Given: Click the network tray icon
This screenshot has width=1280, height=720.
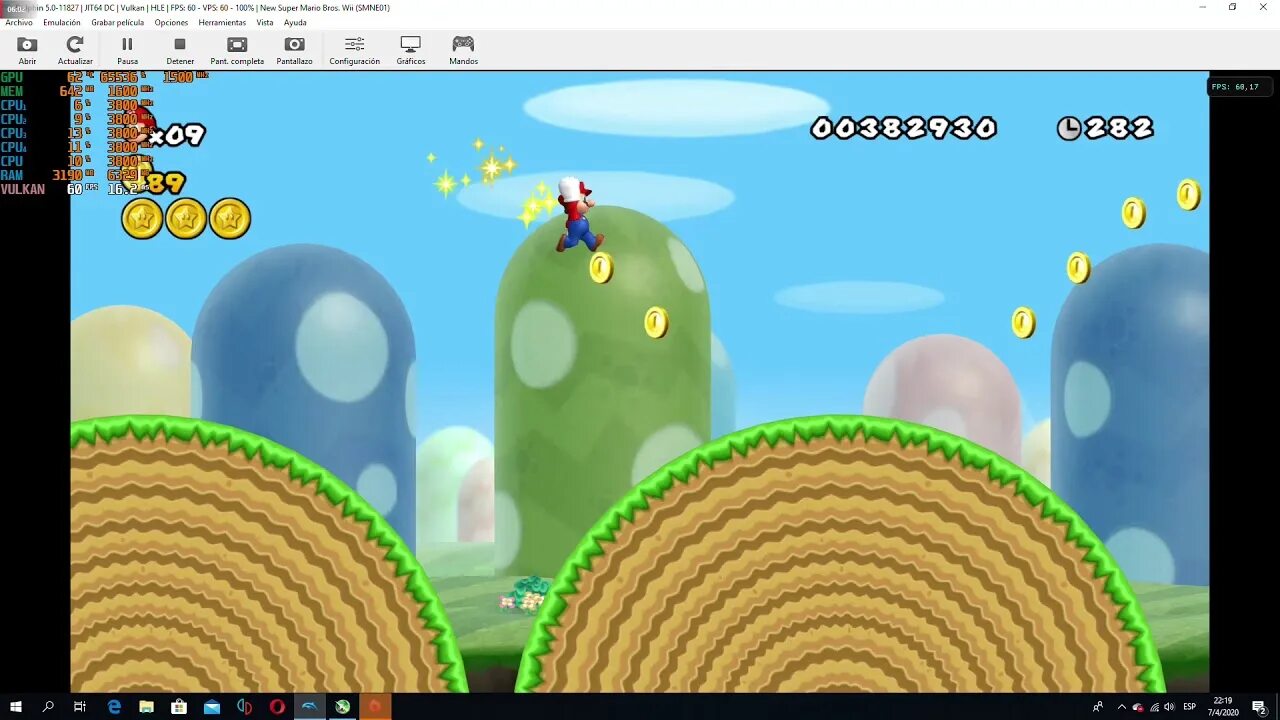Looking at the screenshot, I should (1154, 707).
